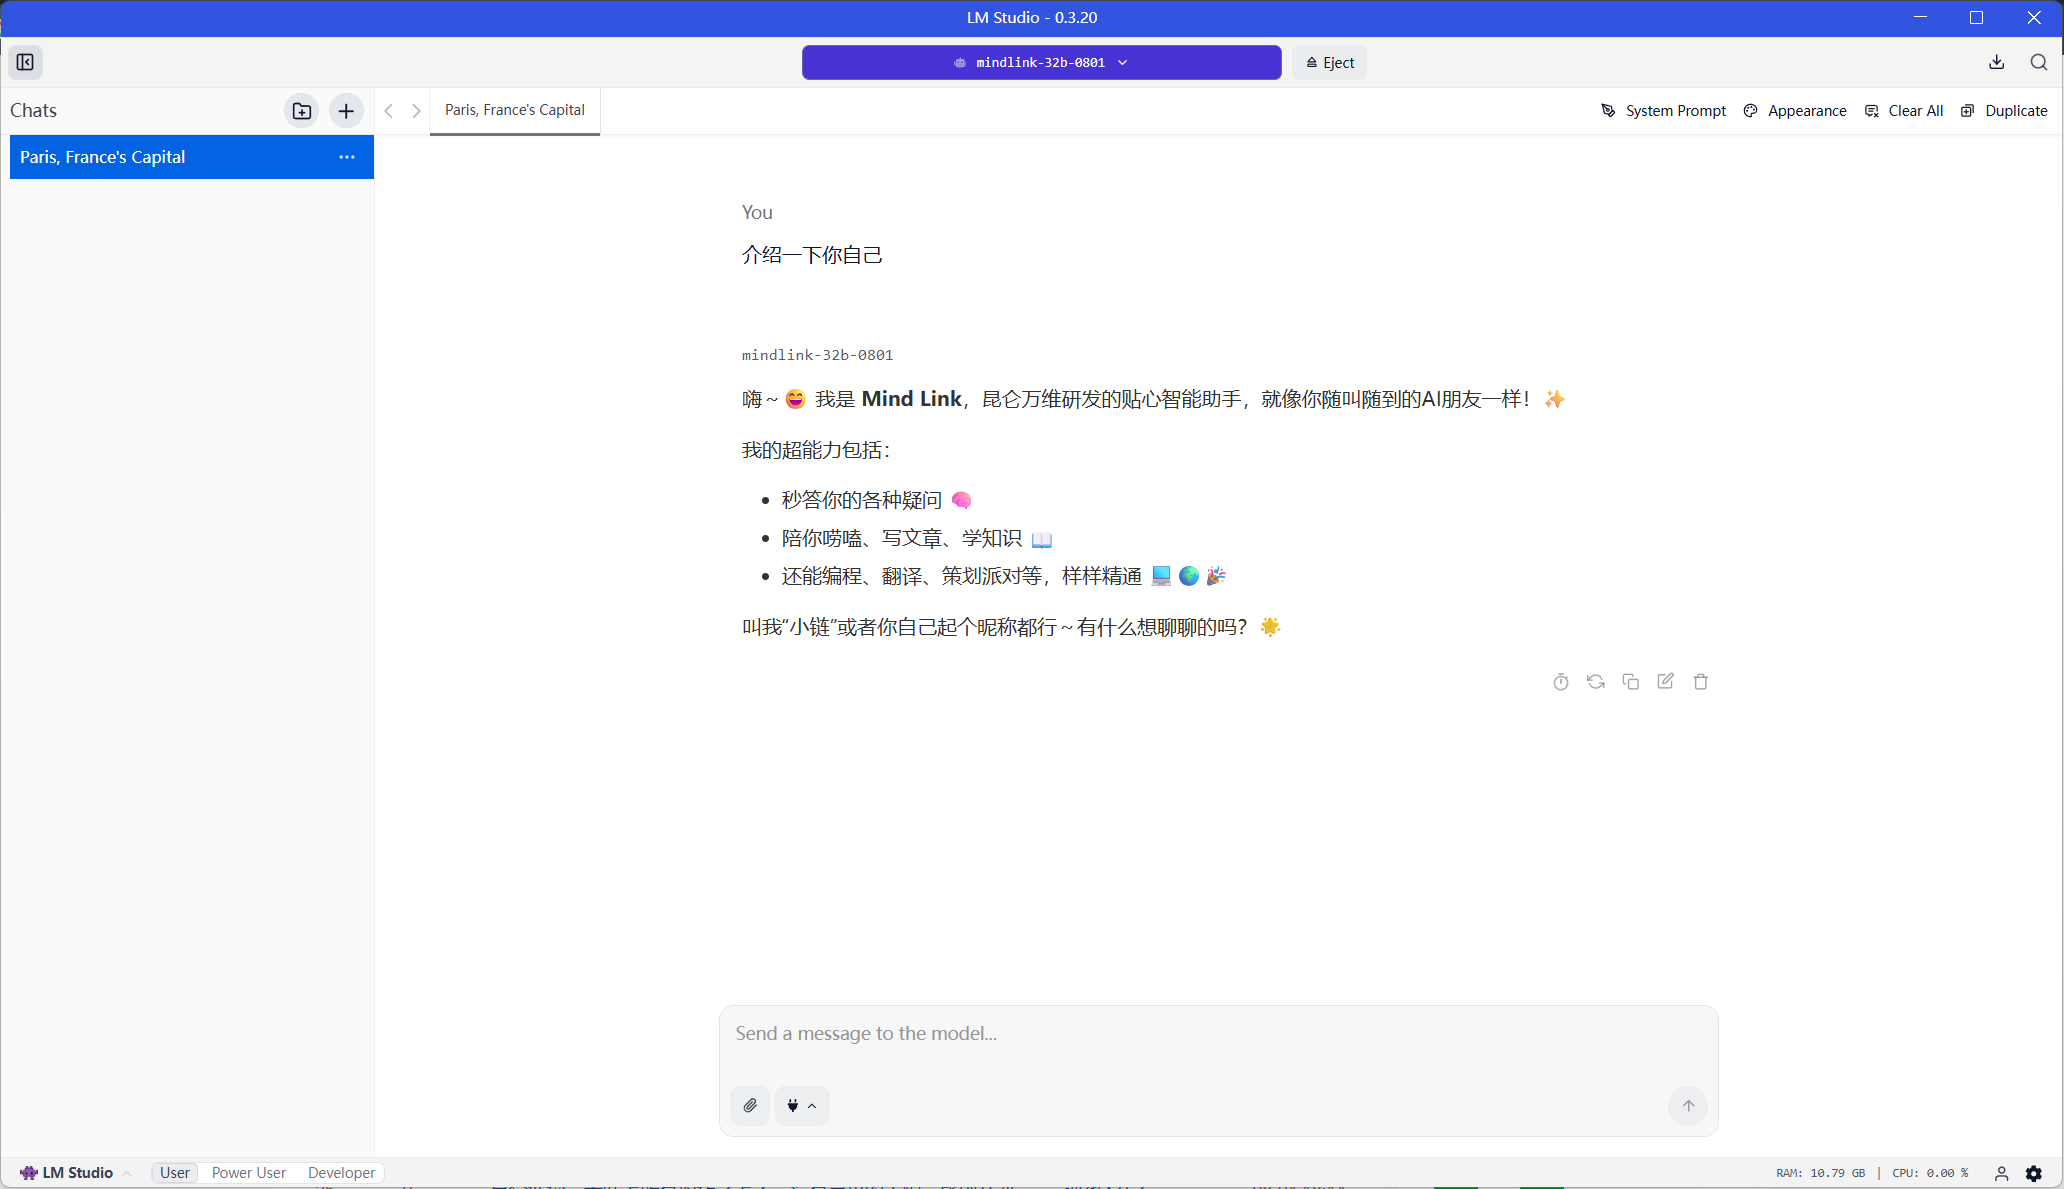Focus the message input field
This screenshot has height=1189, width=2064.
coord(1218,1034)
